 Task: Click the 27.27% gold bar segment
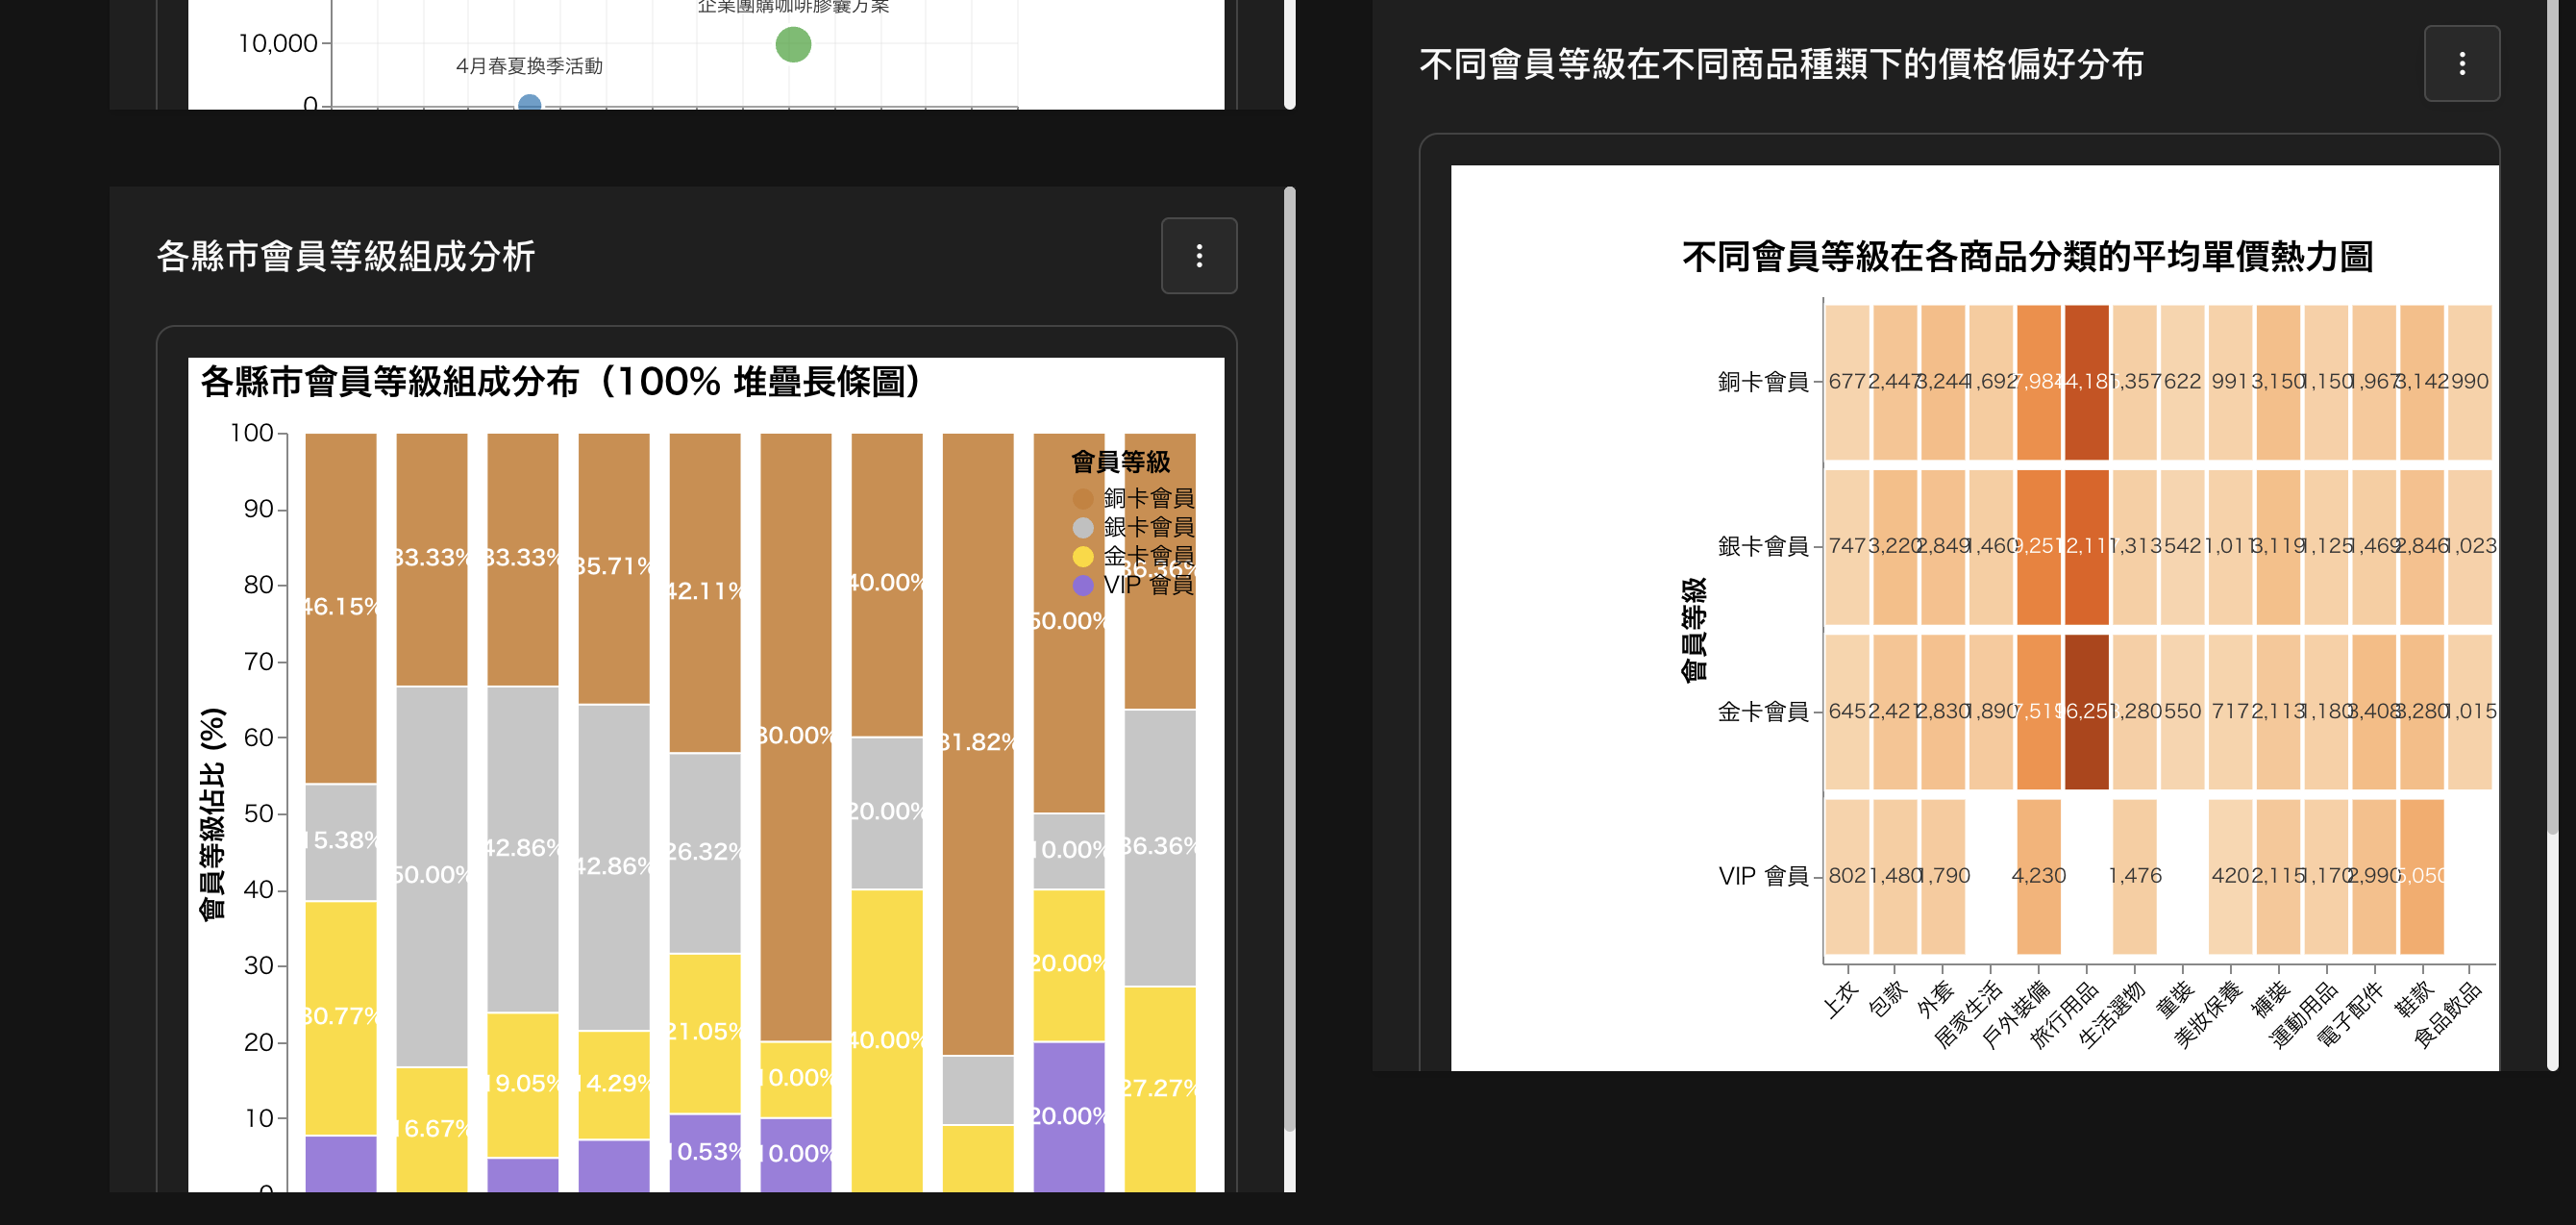[1160, 1089]
